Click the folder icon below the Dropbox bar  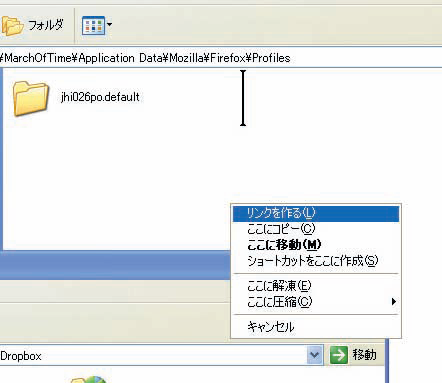(x=88, y=380)
